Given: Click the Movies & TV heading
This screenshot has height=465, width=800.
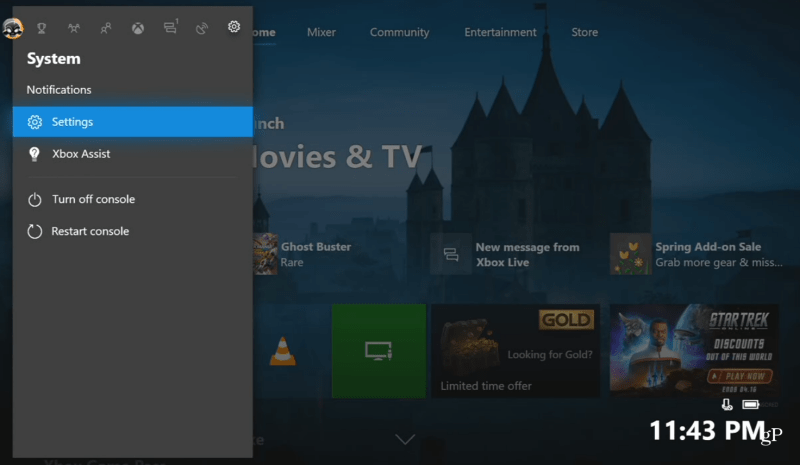Looking at the screenshot, I should pyautogui.click(x=339, y=156).
